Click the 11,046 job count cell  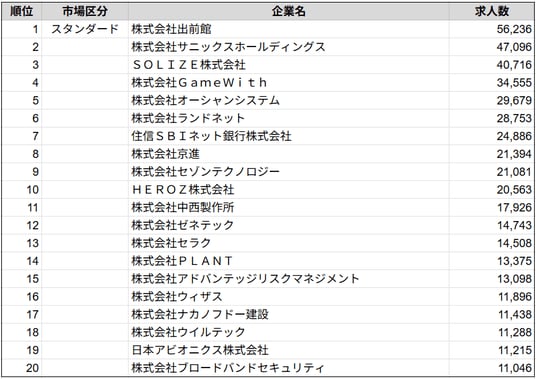(x=491, y=368)
